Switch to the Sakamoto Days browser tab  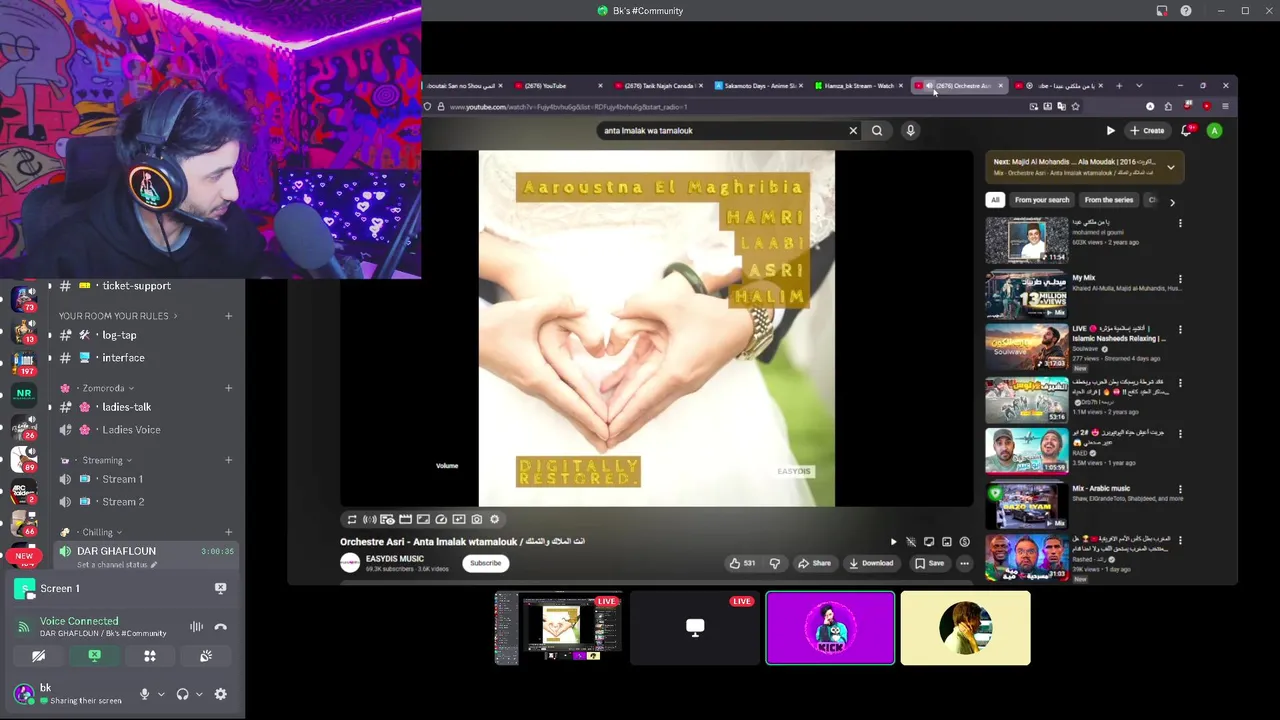point(760,86)
